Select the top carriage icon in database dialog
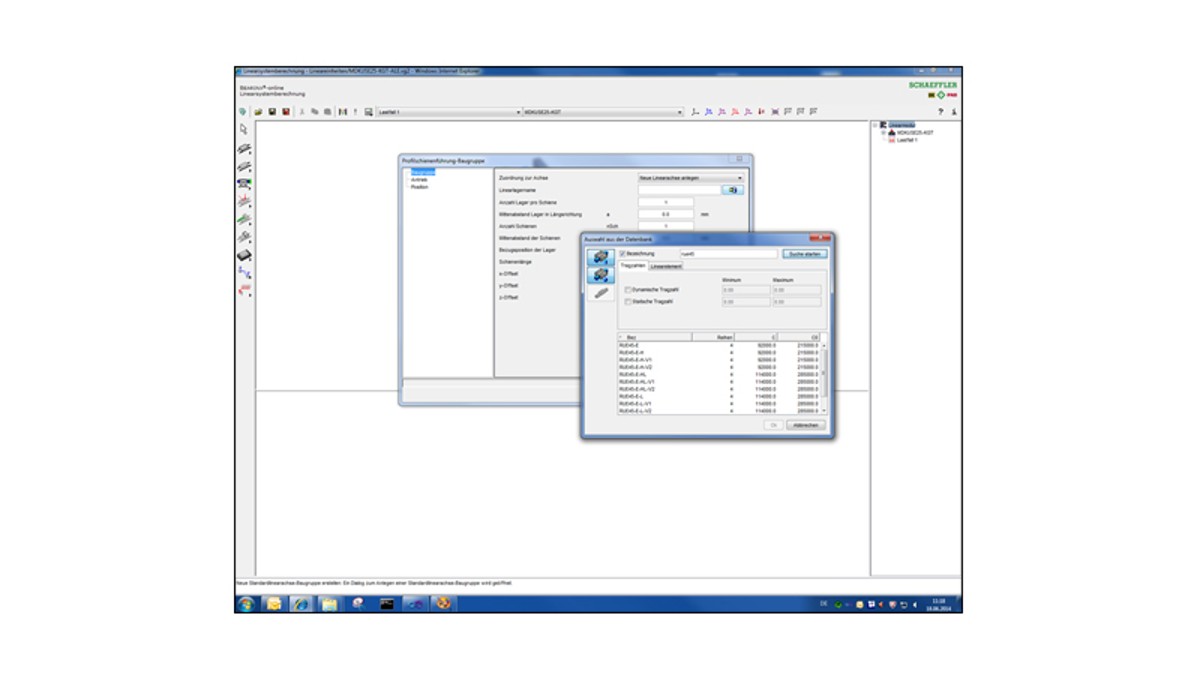The height and width of the screenshot is (675, 1200). (601, 257)
